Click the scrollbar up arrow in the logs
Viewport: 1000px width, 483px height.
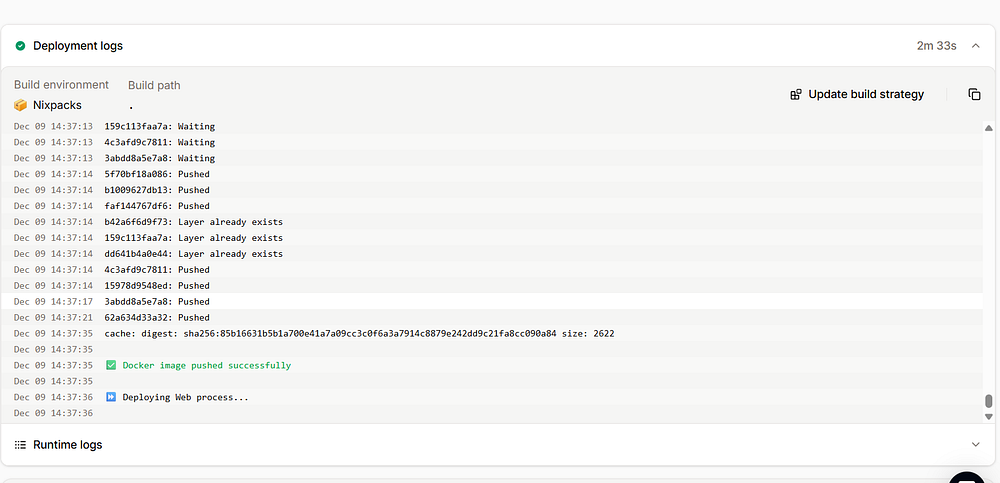coord(989,126)
